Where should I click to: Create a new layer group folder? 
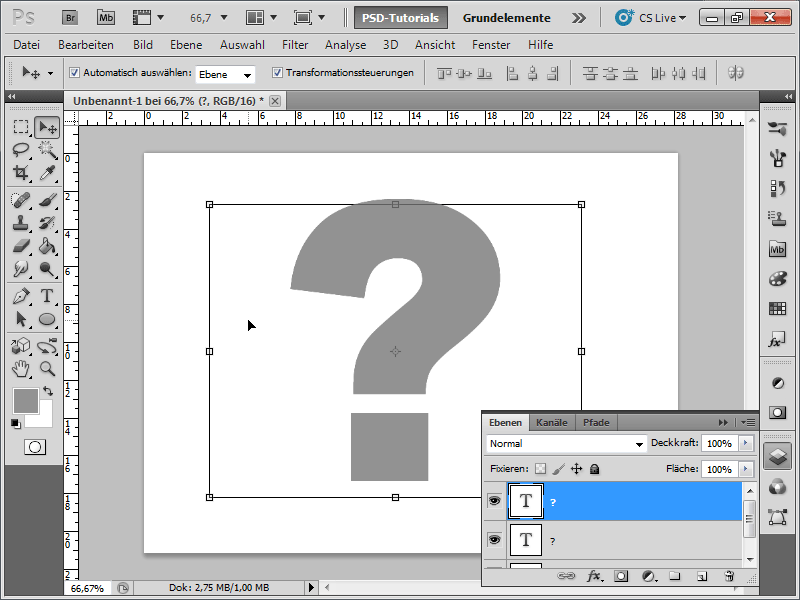click(675, 577)
